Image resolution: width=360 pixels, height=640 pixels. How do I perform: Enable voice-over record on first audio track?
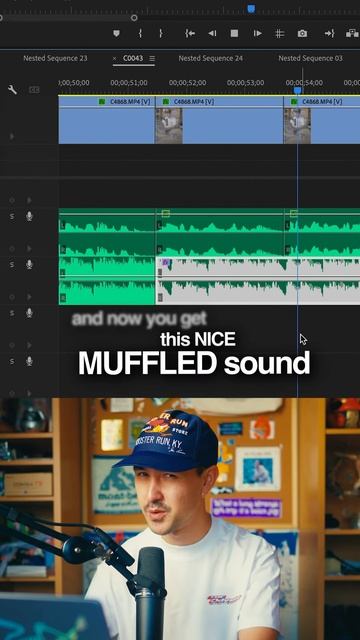(x=29, y=216)
